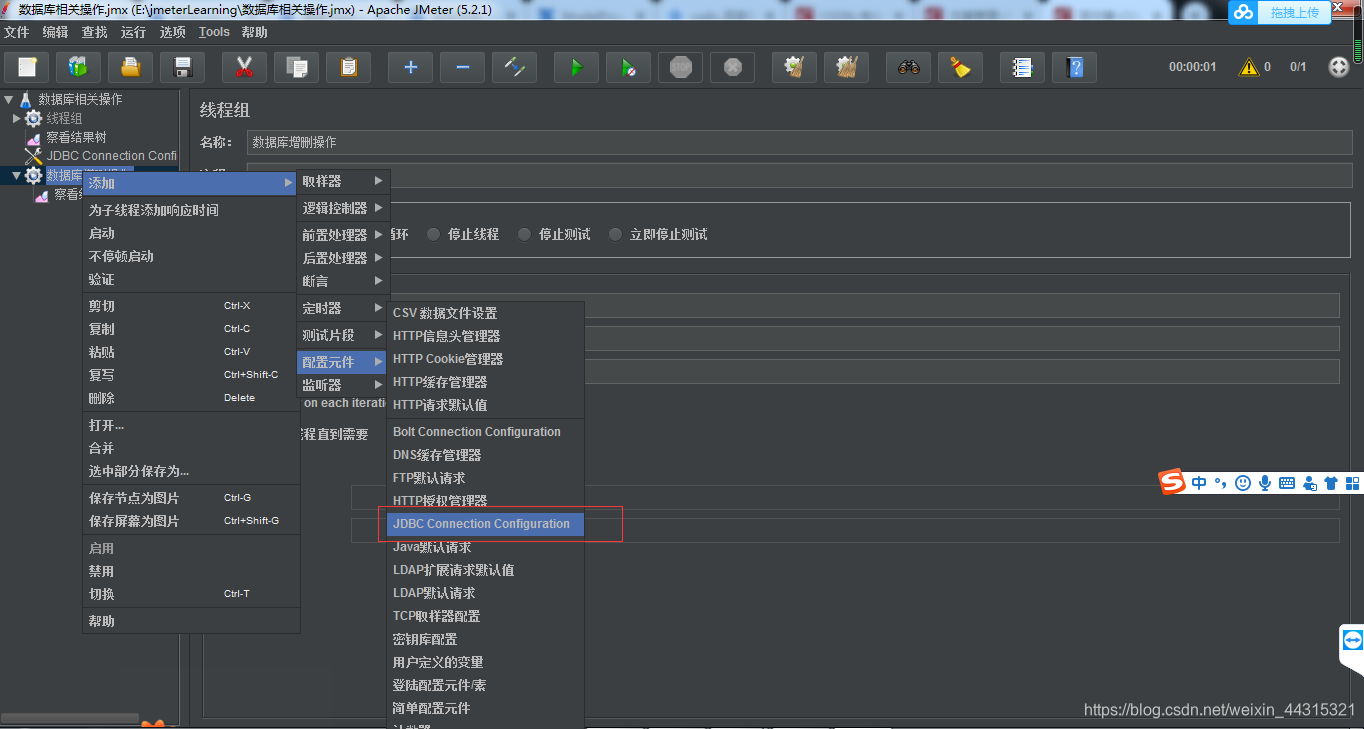
Task: Open the 断言 submenu
Action: pyautogui.click(x=343, y=281)
